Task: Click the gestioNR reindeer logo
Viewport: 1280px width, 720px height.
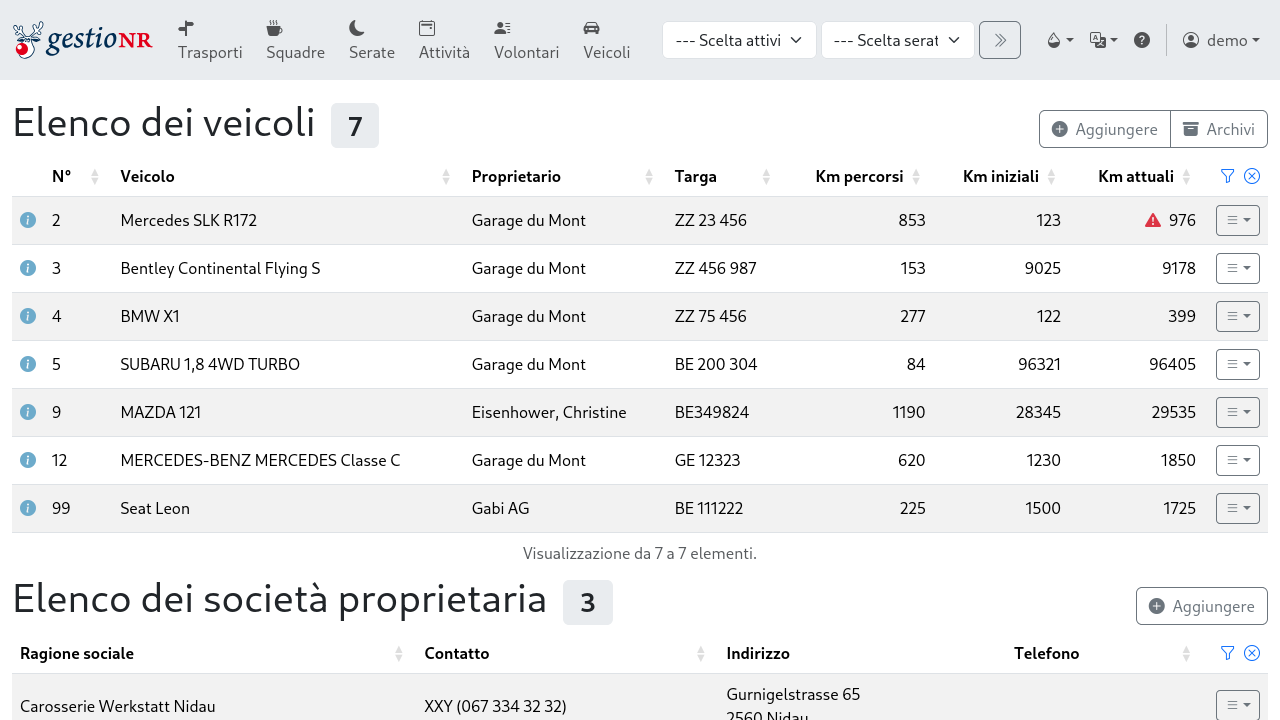Action: [x=83, y=40]
